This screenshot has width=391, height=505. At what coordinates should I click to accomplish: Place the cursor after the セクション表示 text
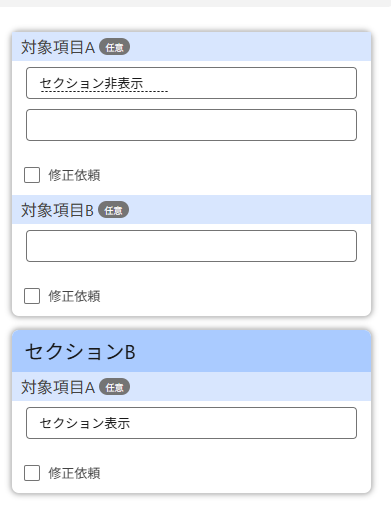tap(131, 423)
